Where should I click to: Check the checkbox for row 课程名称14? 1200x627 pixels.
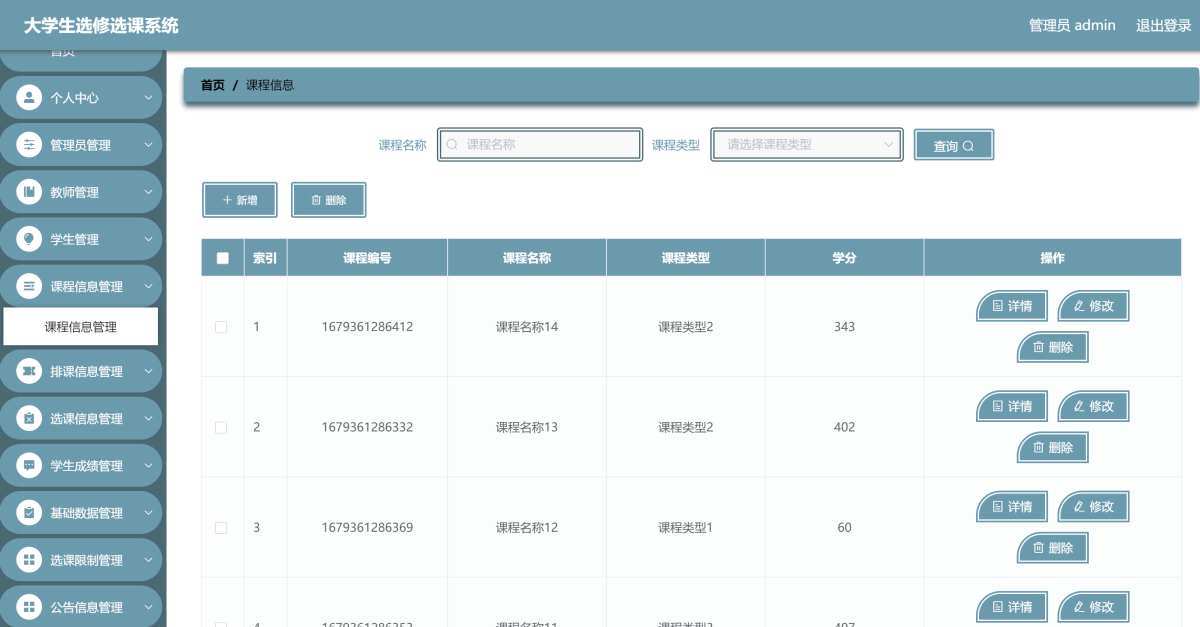(222, 327)
